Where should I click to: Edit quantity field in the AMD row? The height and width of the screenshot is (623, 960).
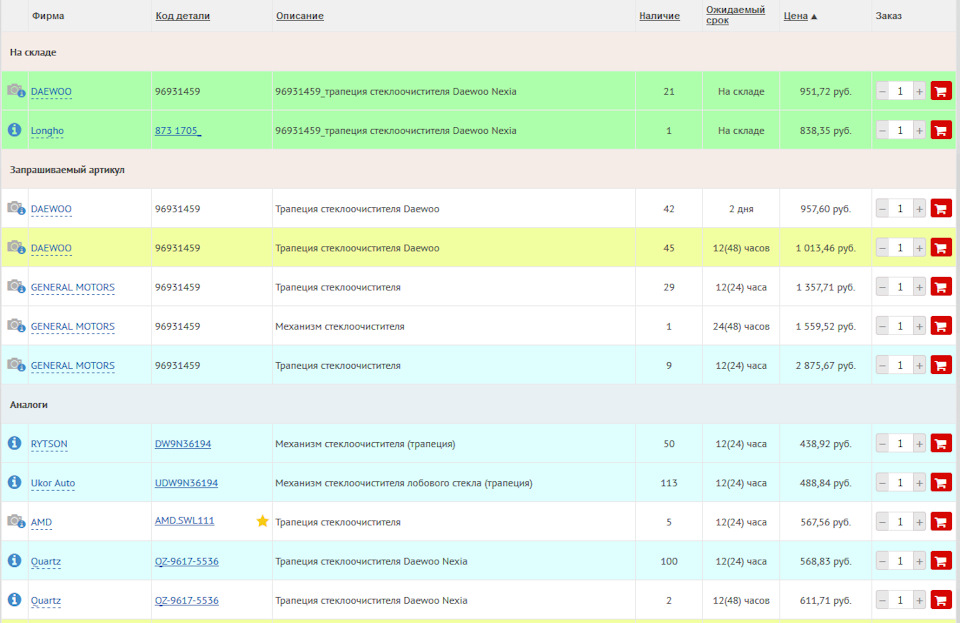click(x=900, y=522)
